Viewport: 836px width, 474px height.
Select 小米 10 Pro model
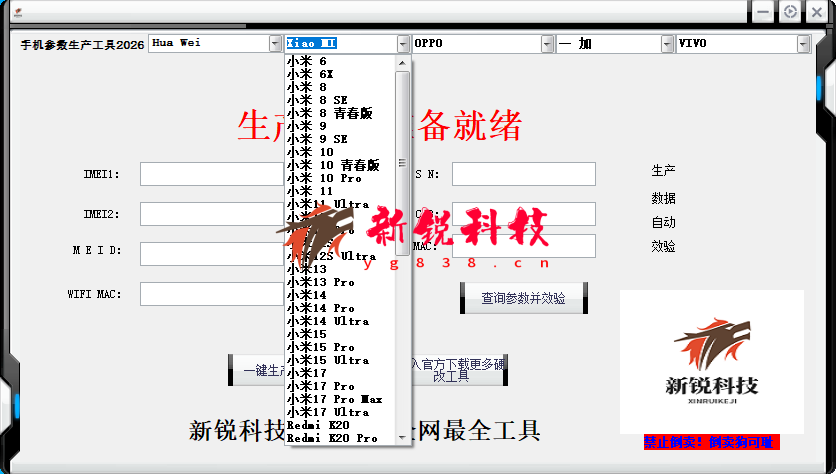[x=340, y=178]
